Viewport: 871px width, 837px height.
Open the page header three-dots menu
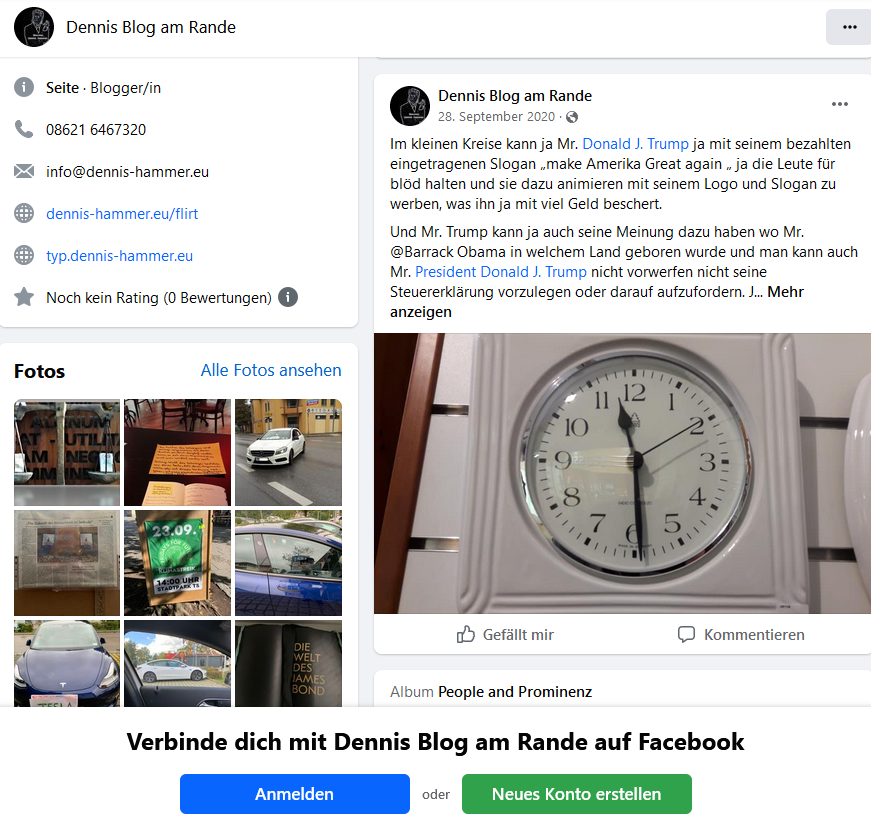coord(849,27)
